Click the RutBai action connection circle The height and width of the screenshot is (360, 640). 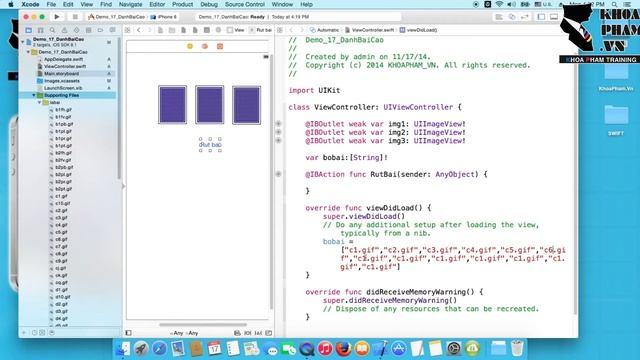pos(278,174)
